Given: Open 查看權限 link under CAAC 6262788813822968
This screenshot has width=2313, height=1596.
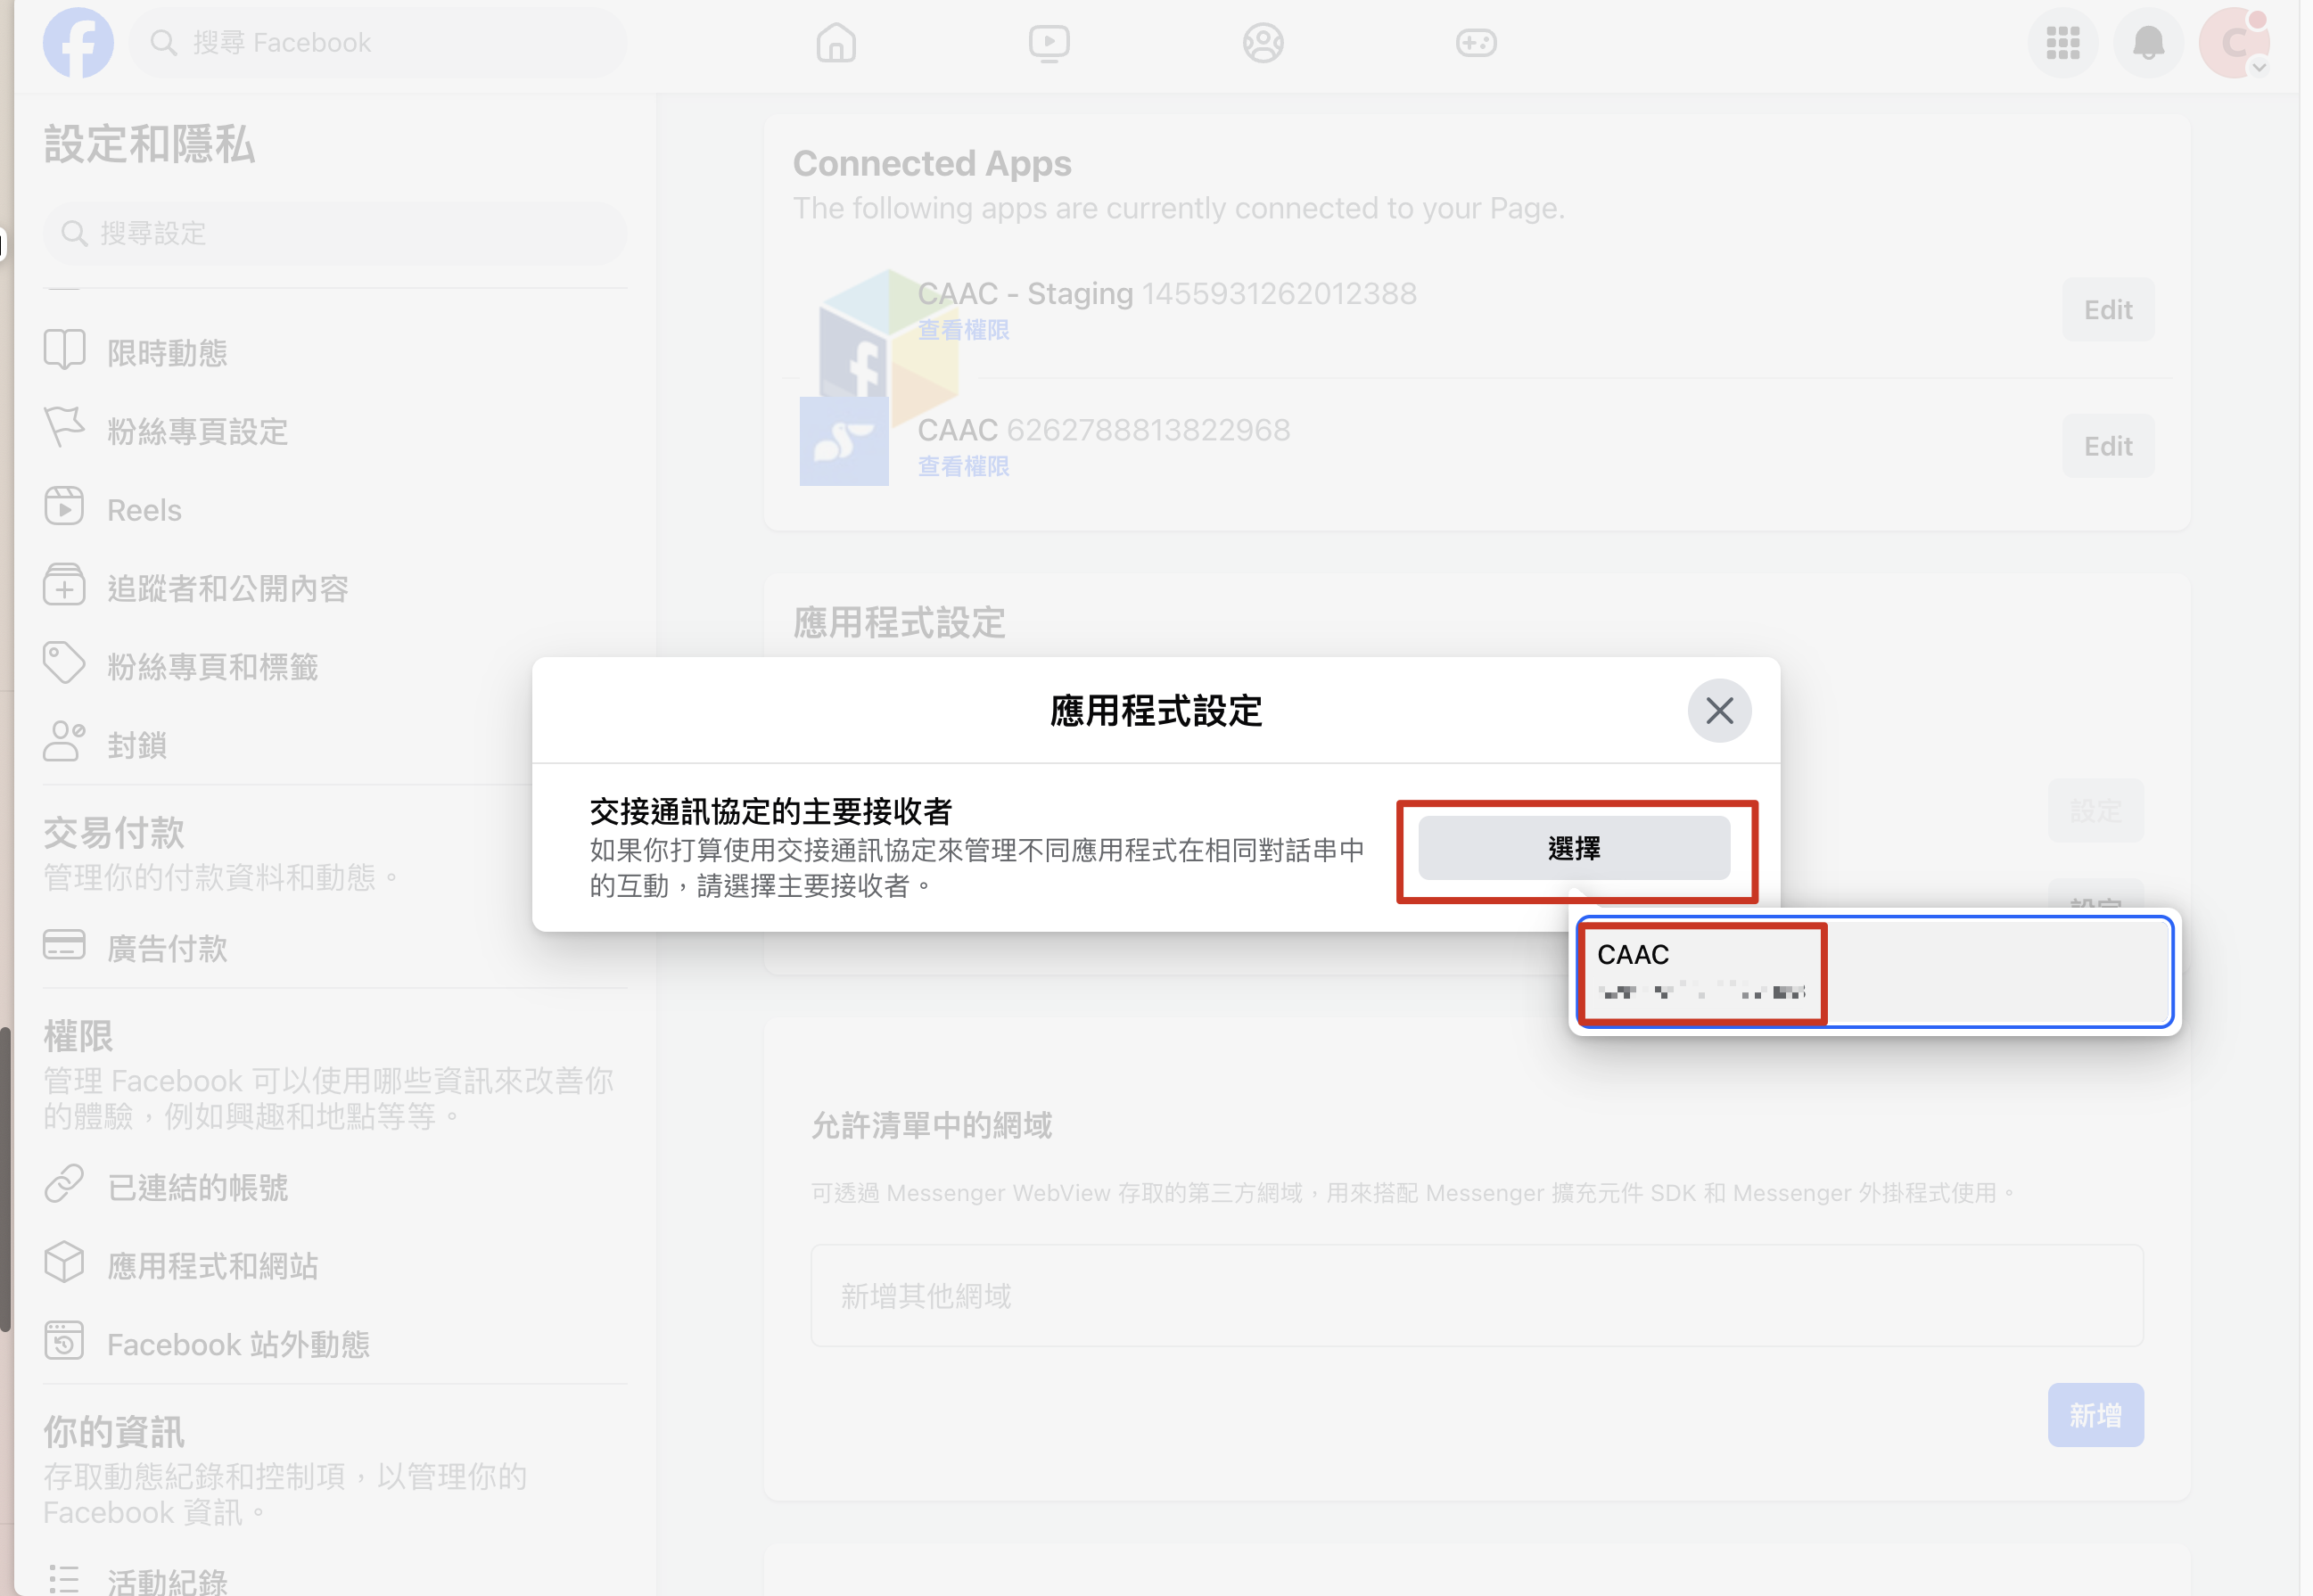Looking at the screenshot, I should point(963,466).
